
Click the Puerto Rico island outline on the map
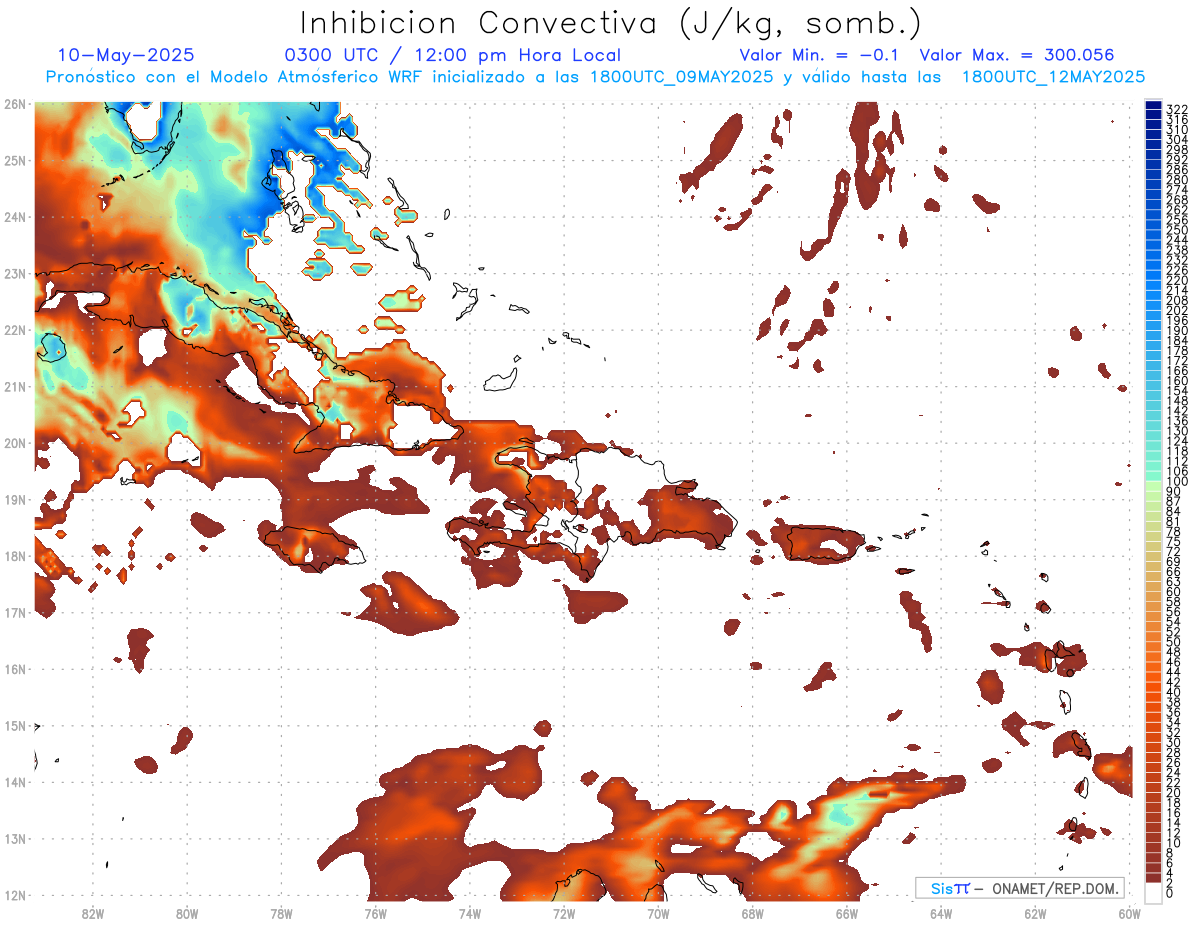(x=824, y=543)
